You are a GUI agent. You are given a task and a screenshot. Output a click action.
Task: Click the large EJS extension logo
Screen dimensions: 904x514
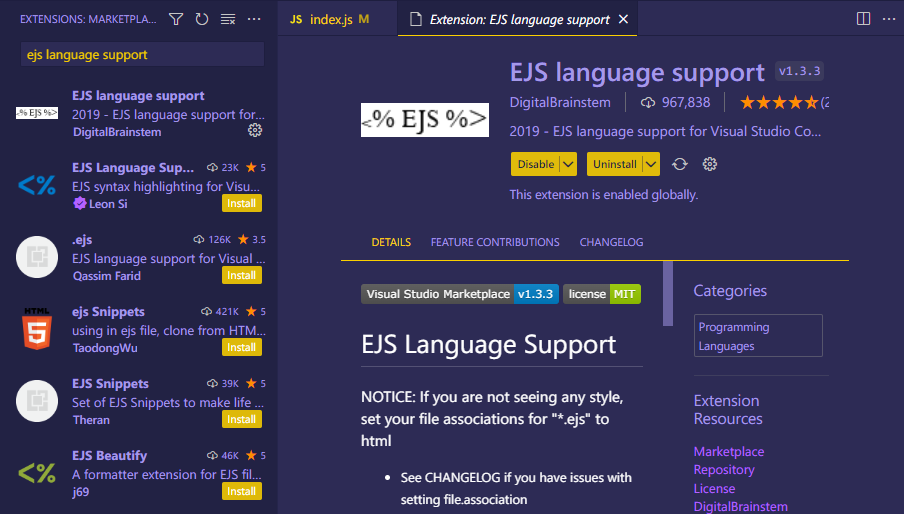coord(425,120)
